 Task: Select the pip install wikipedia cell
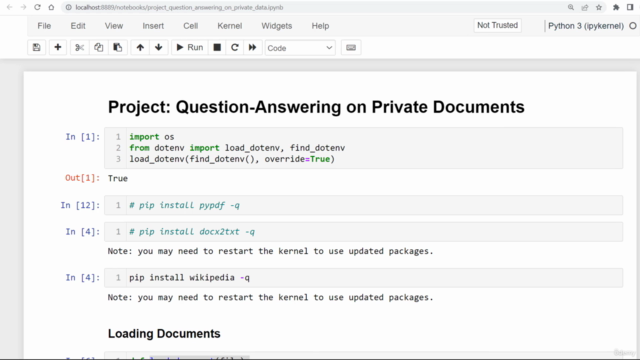tap(363, 278)
